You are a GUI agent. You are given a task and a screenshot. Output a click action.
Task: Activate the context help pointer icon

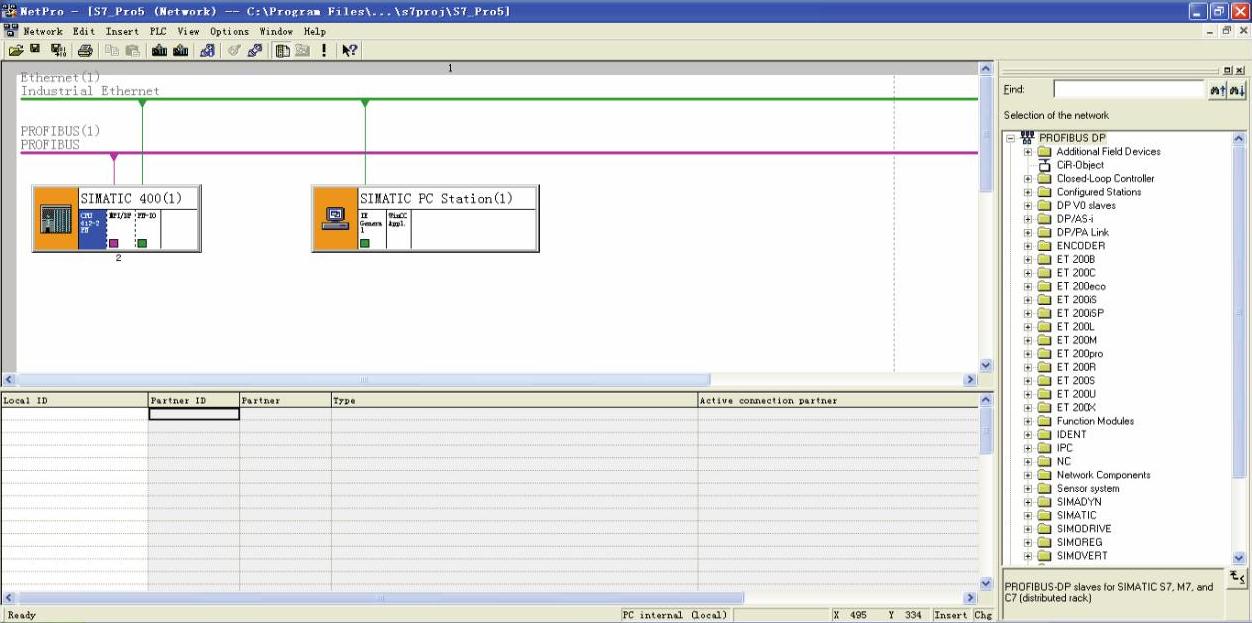click(349, 50)
